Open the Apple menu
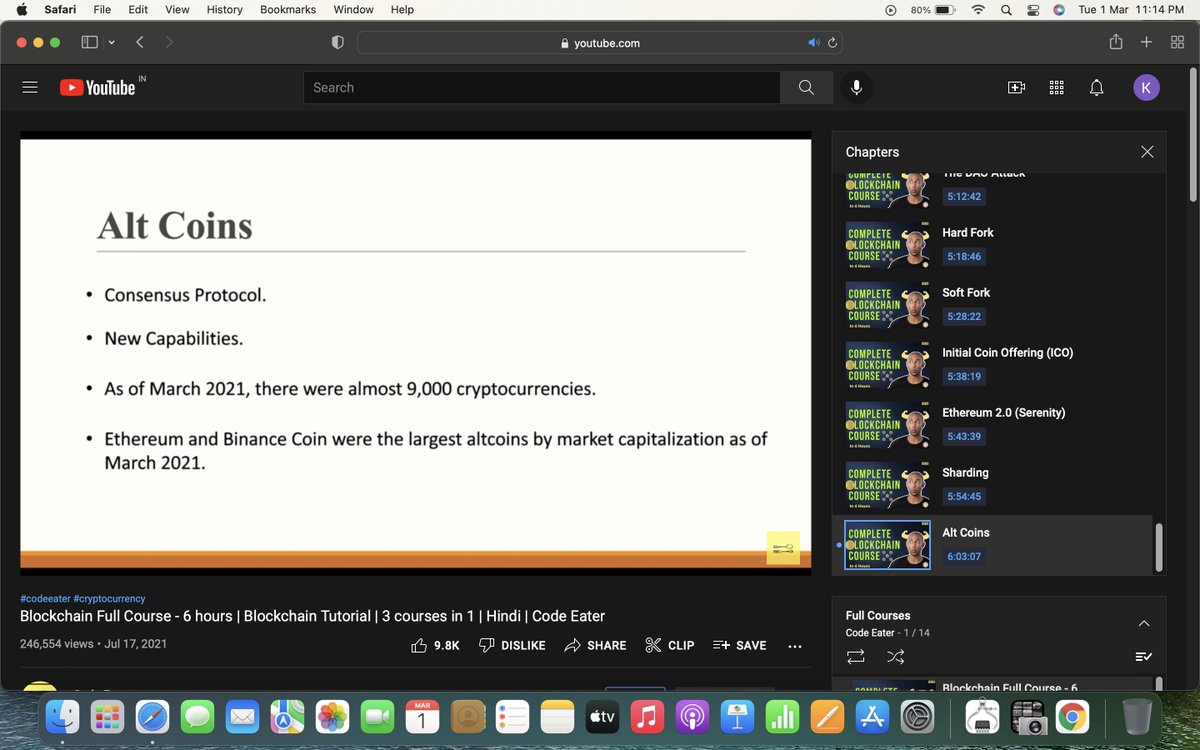Image resolution: width=1200 pixels, height=750 pixels. click(x=22, y=10)
